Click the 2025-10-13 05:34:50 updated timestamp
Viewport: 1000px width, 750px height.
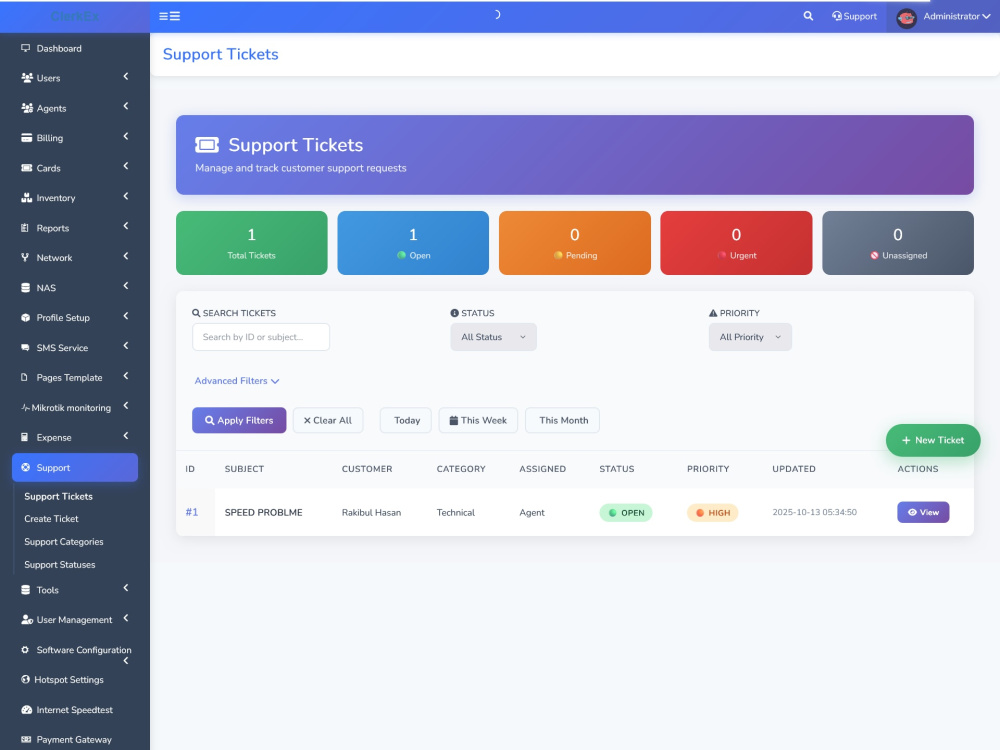[814, 512]
